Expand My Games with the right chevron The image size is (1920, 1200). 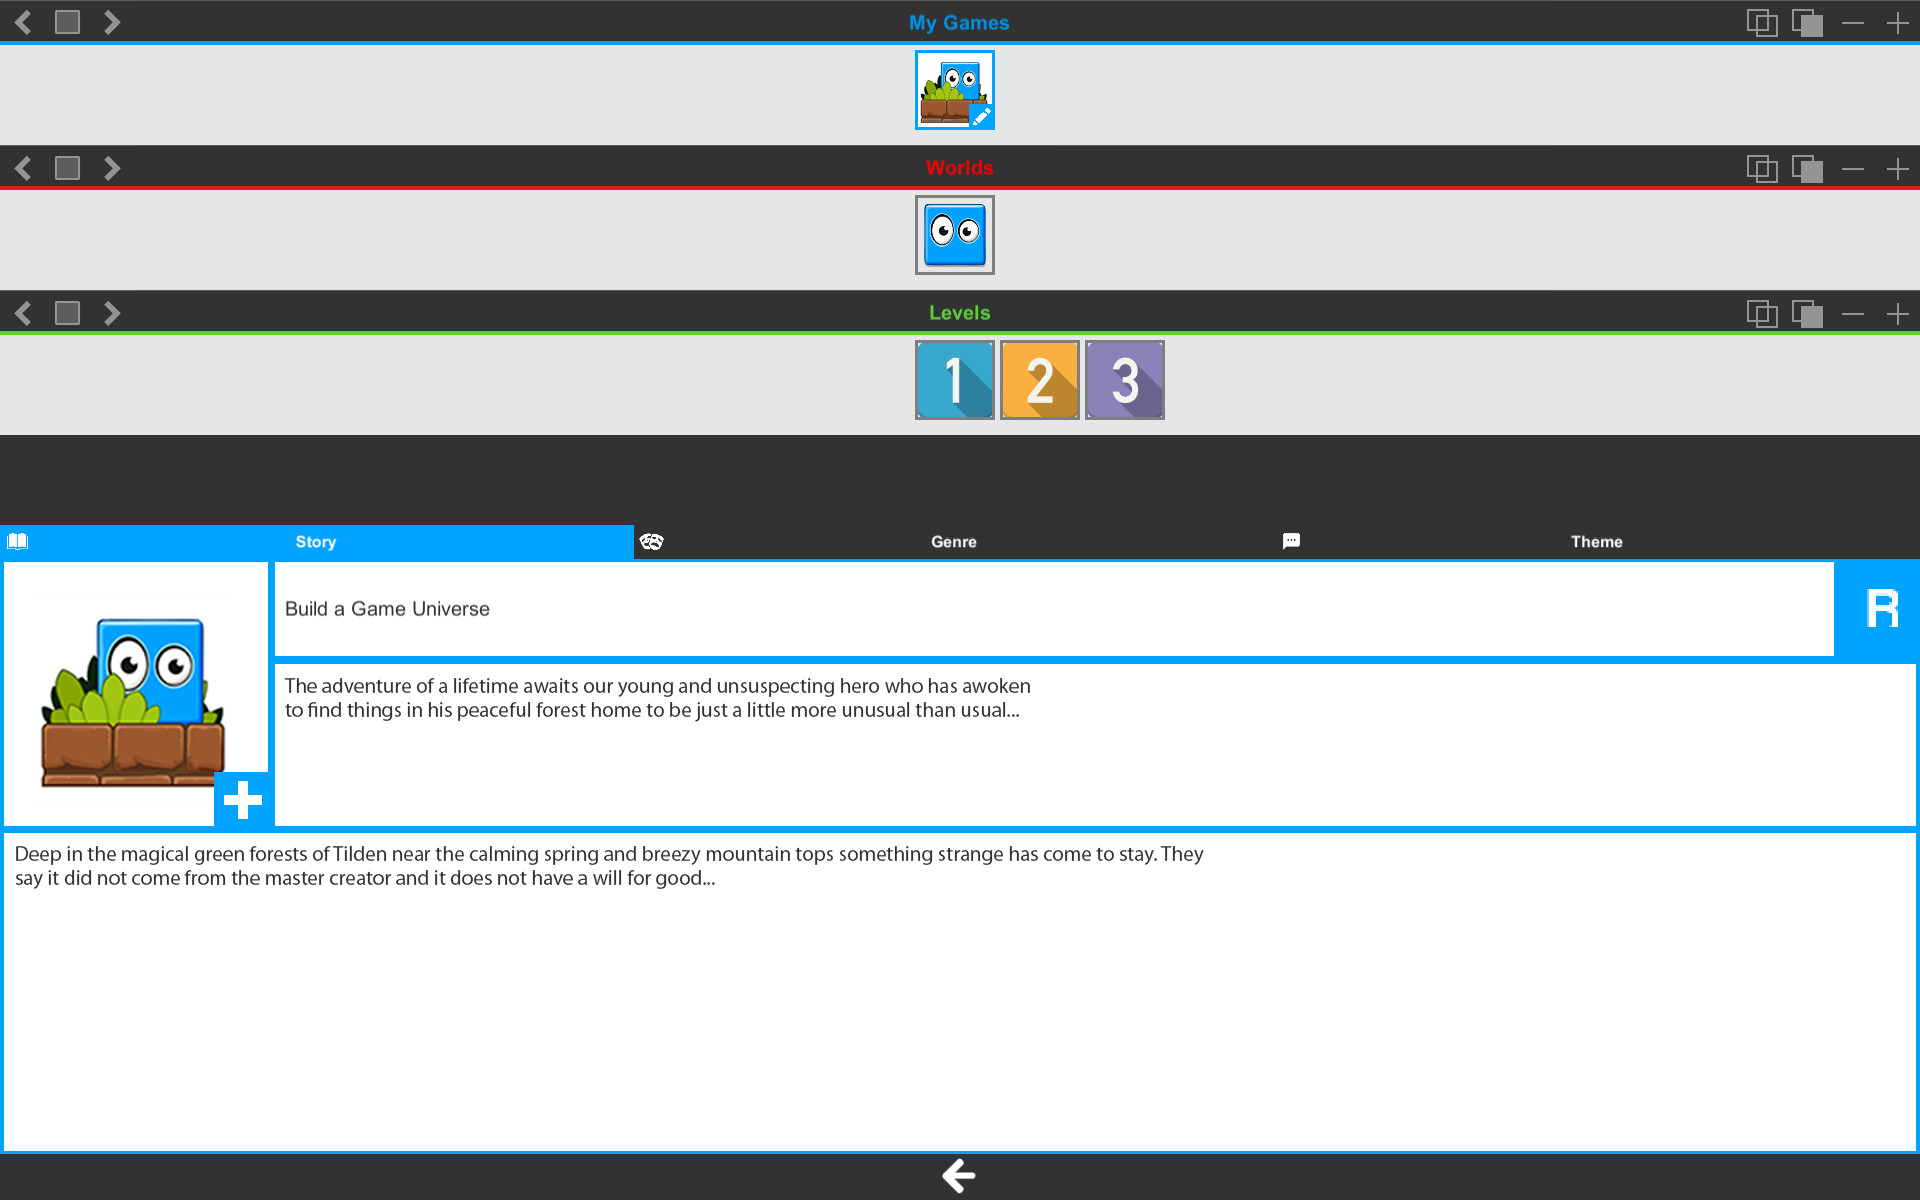click(x=112, y=21)
